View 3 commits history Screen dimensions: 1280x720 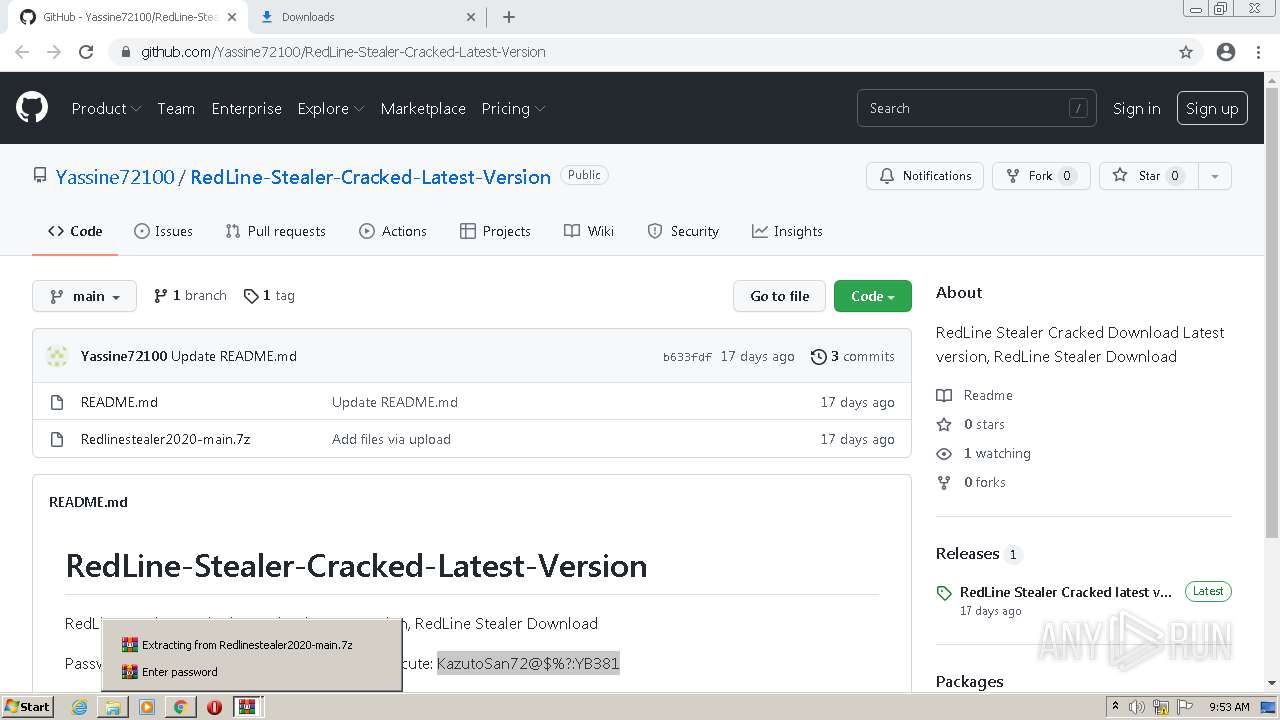click(852, 356)
